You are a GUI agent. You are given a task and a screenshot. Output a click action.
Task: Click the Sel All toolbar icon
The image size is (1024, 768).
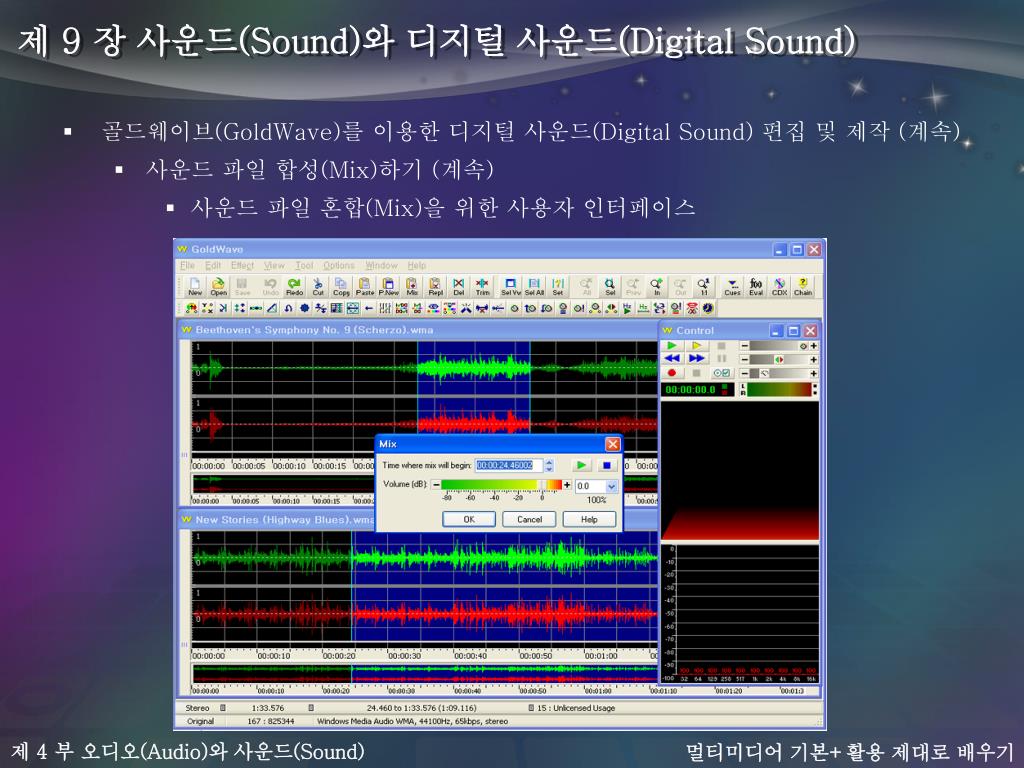tap(534, 286)
